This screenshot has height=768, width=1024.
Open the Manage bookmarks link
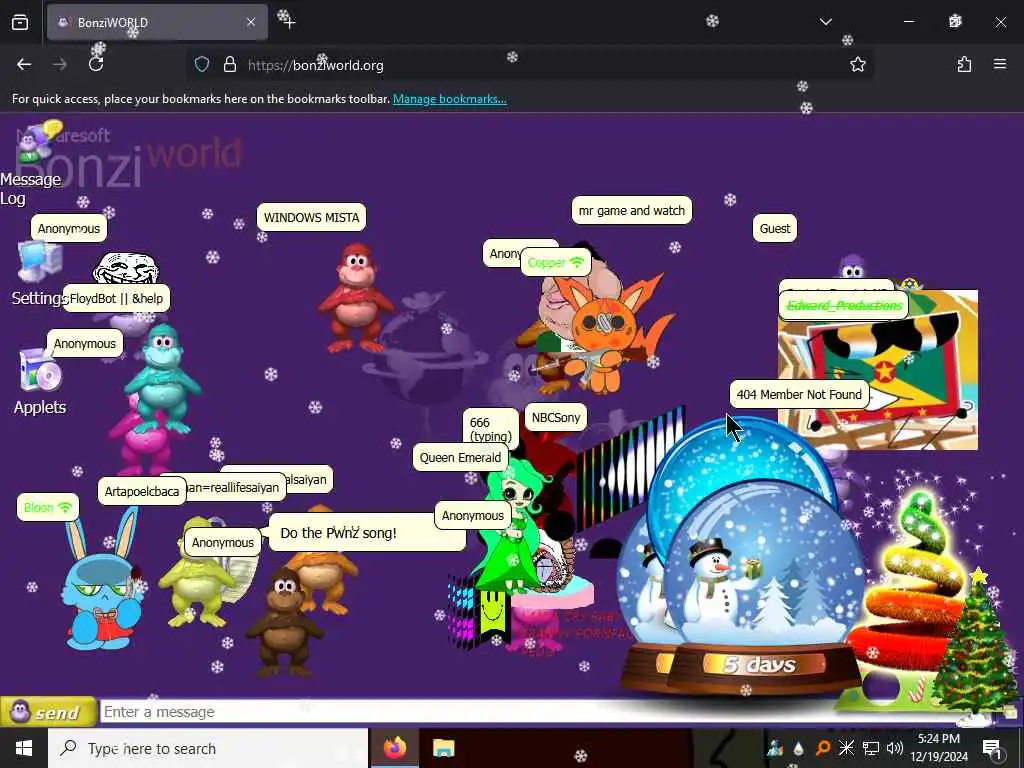449,99
